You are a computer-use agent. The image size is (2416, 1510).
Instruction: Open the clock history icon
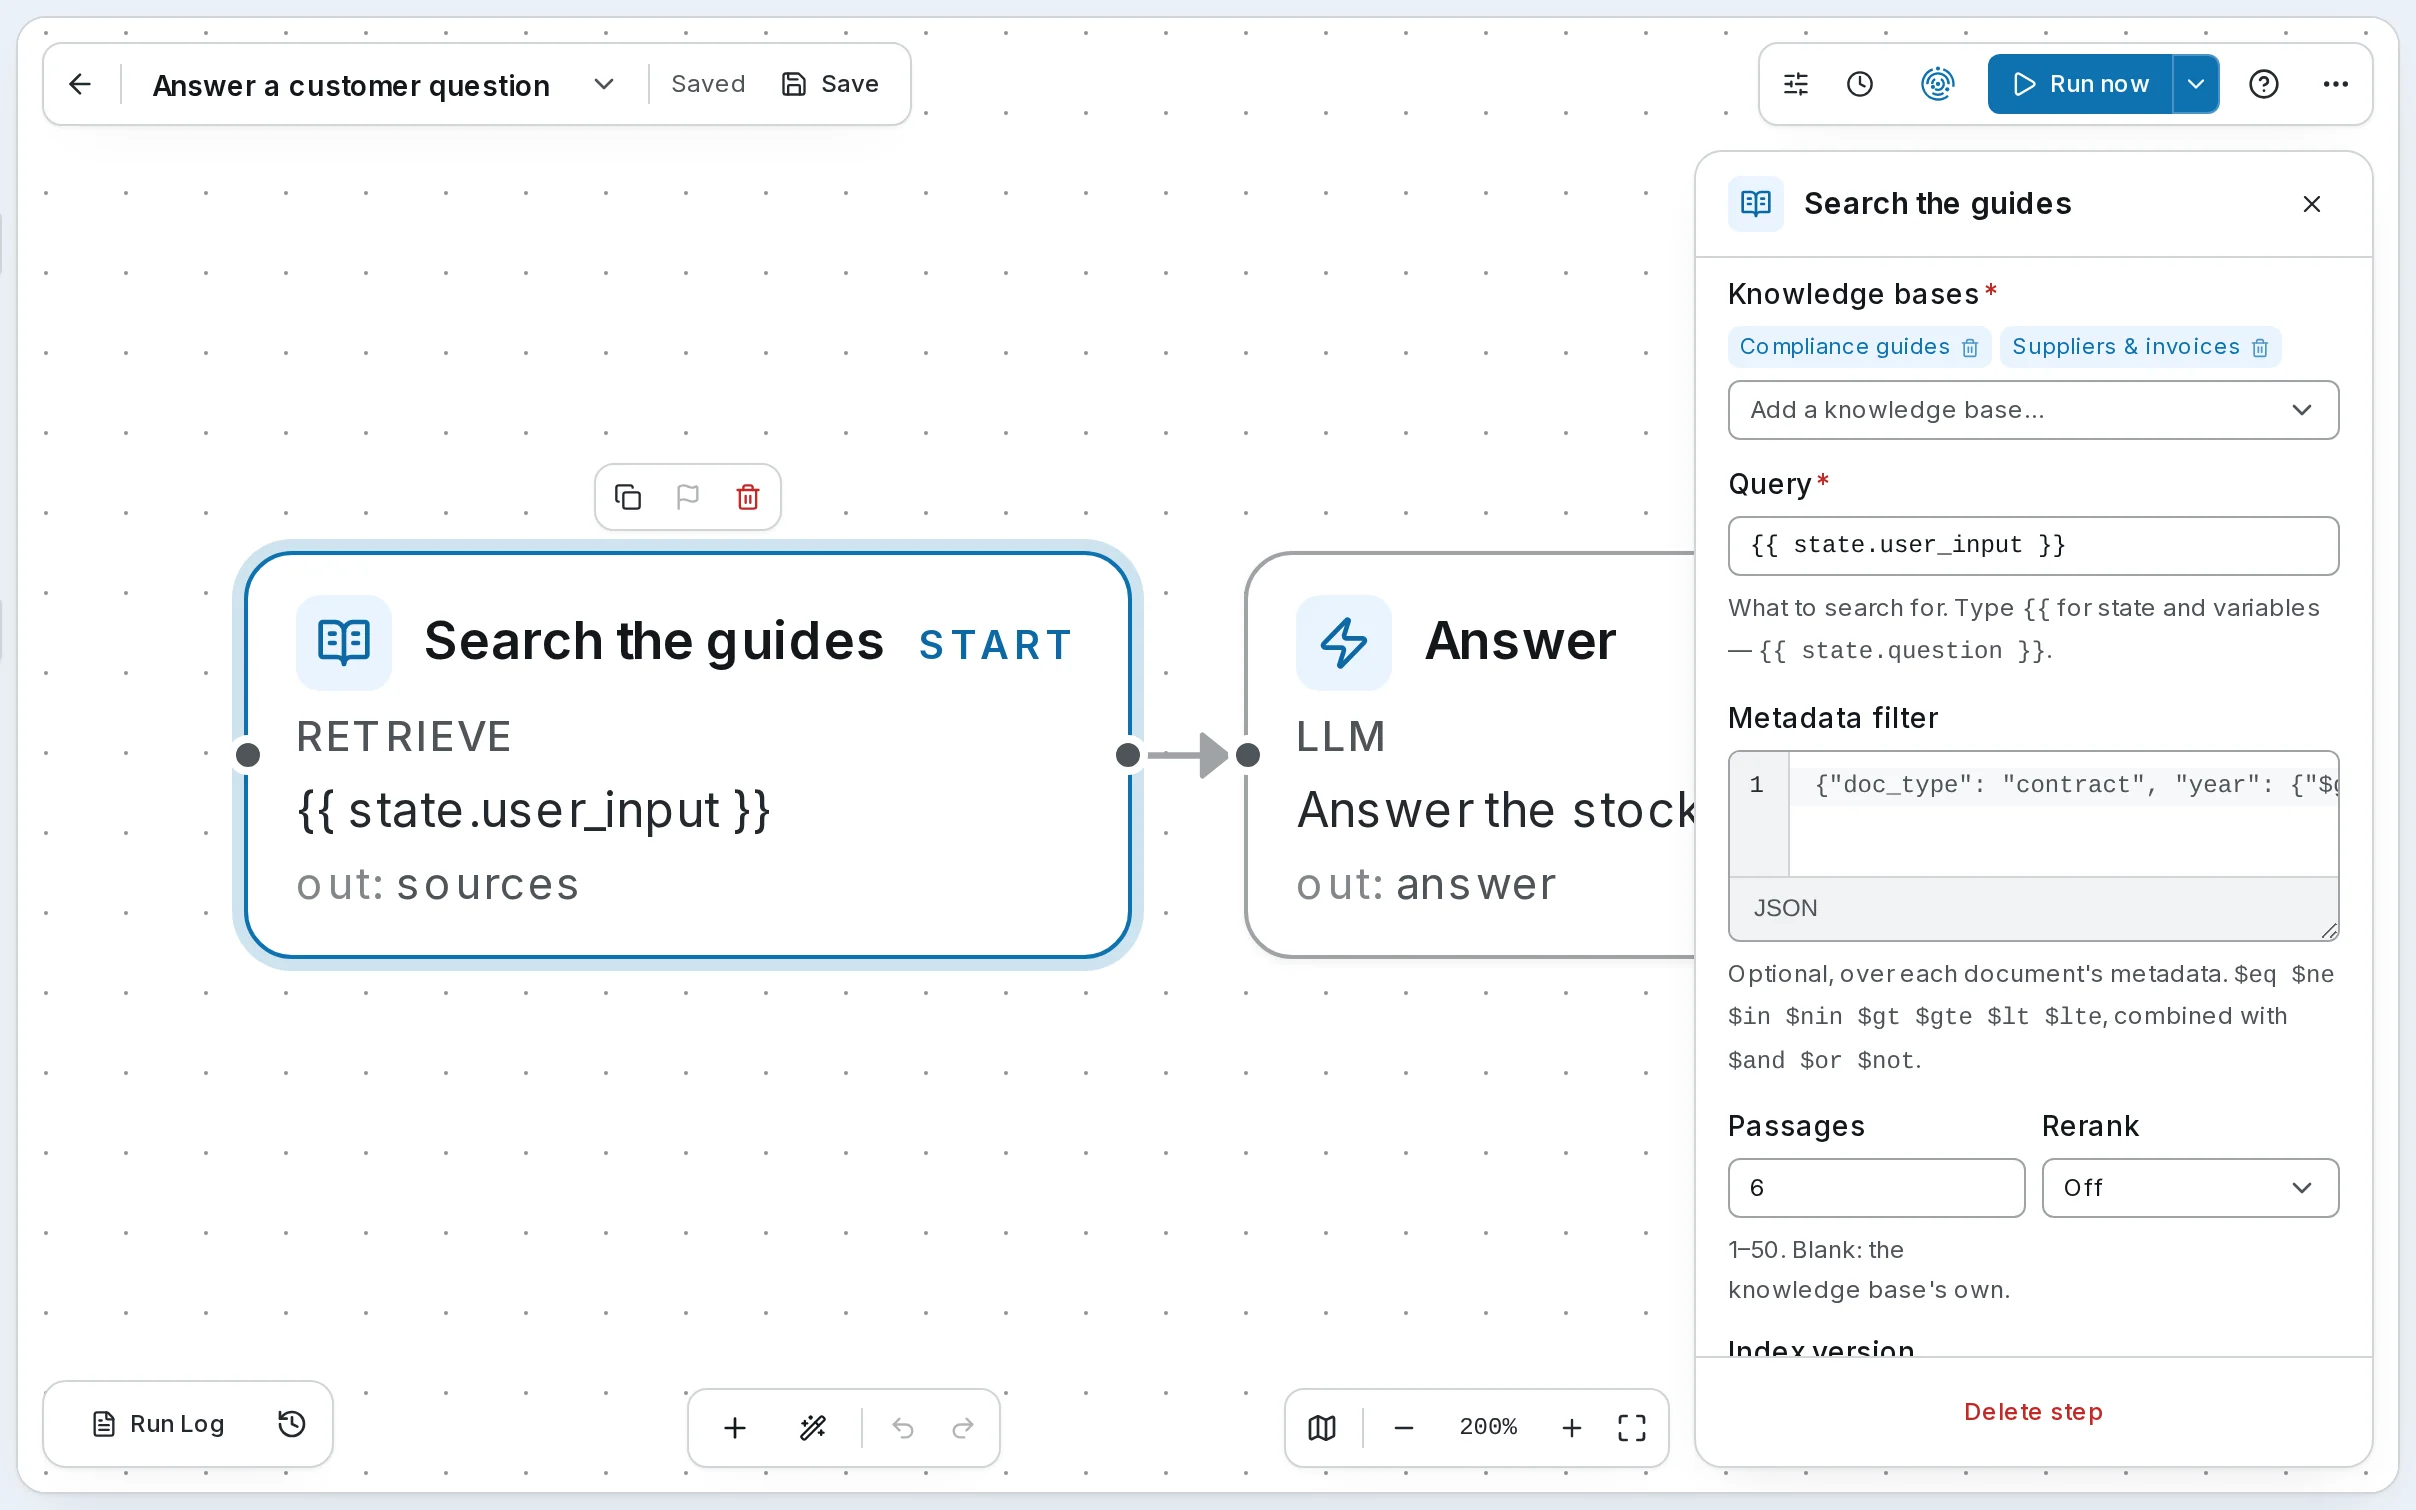point(1860,84)
